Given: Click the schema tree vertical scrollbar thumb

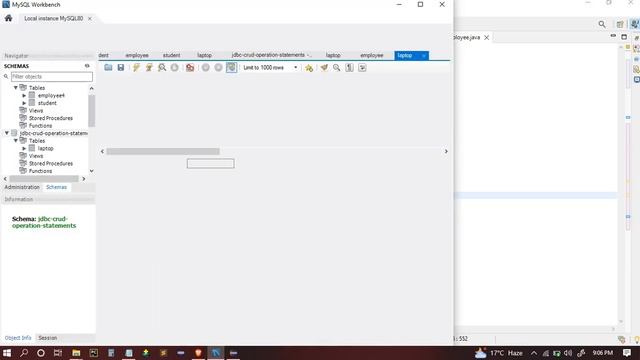Looking at the screenshot, I should pos(91,111).
